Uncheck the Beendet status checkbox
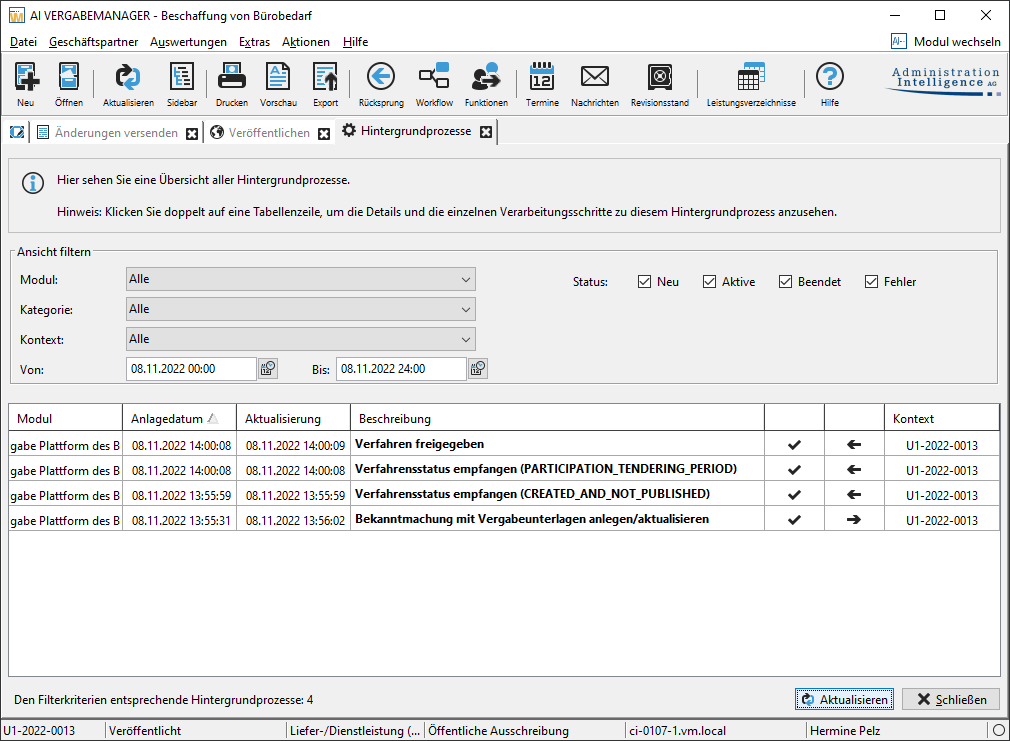This screenshot has height=741, width=1010. tap(785, 282)
